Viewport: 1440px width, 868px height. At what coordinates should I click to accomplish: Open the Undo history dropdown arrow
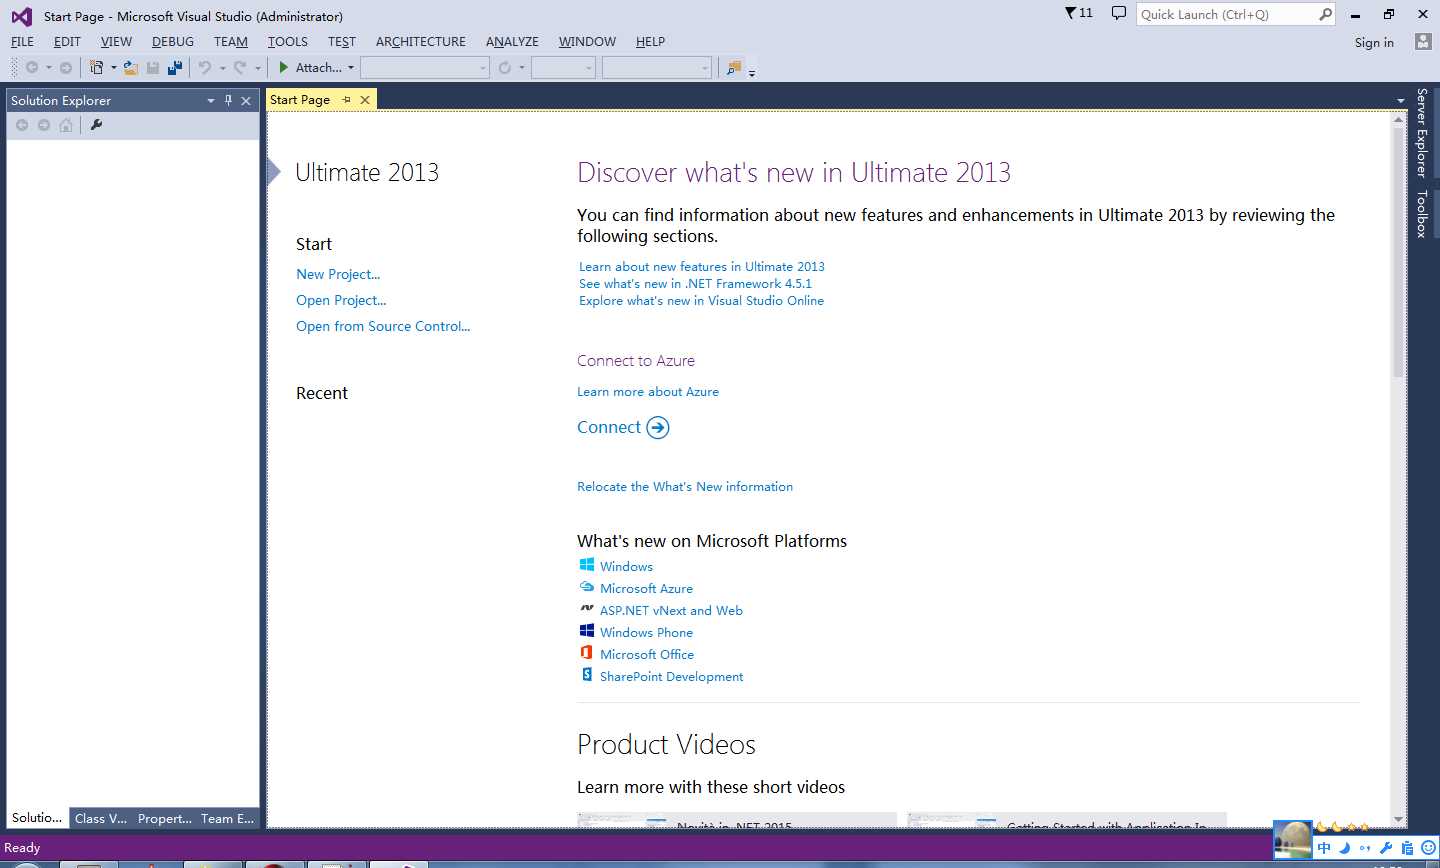click(222, 68)
